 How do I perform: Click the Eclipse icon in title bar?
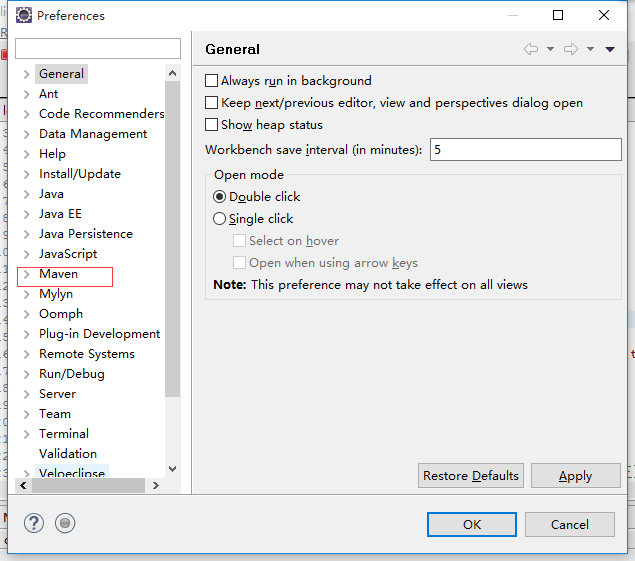point(23,15)
